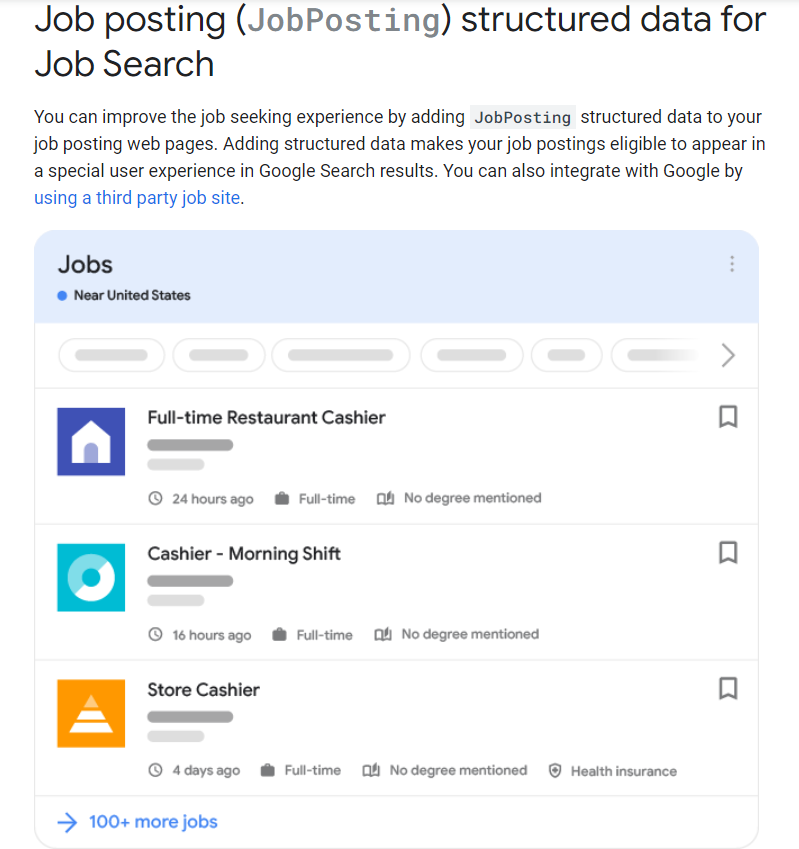Screen dimensions: 799x849
Task: Save the Cashier - Morning Shift job bookmark
Action: click(728, 553)
